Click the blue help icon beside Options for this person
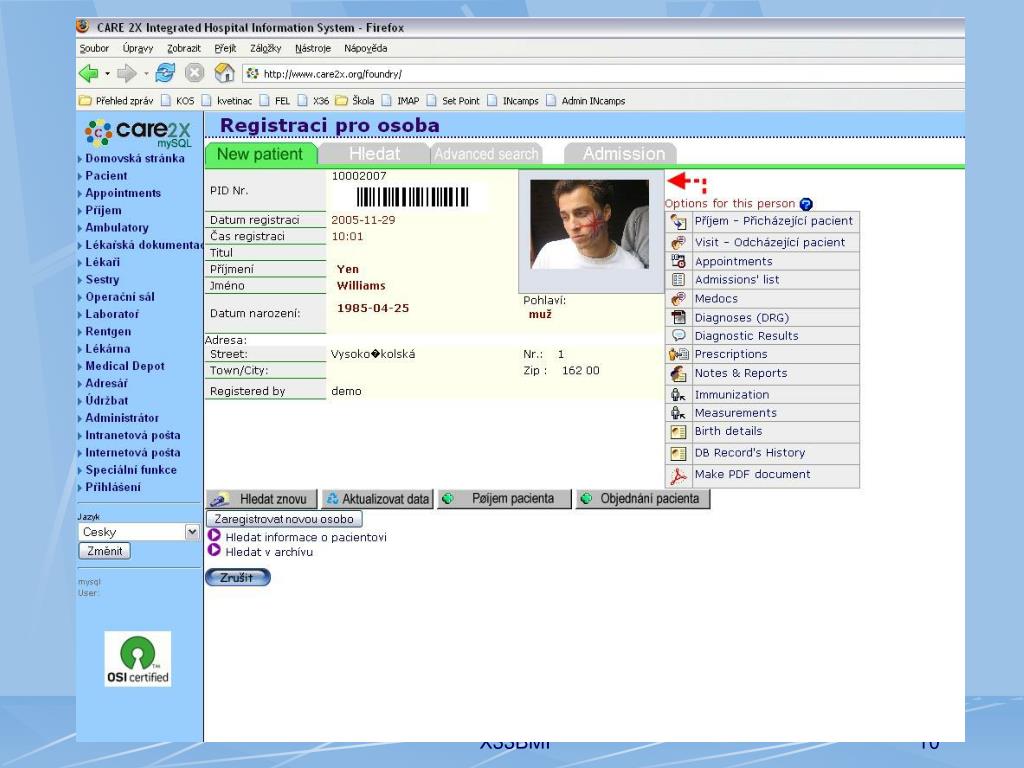 tap(807, 204)
